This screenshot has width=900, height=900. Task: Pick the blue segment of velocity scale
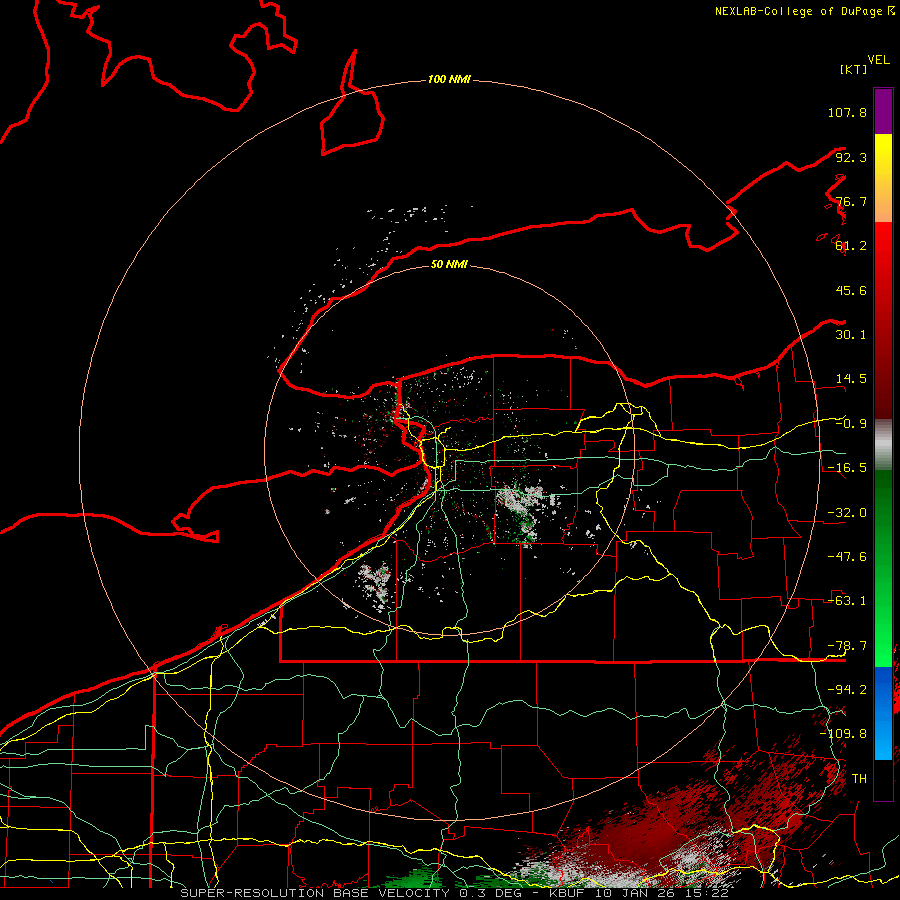click(883, 713)
